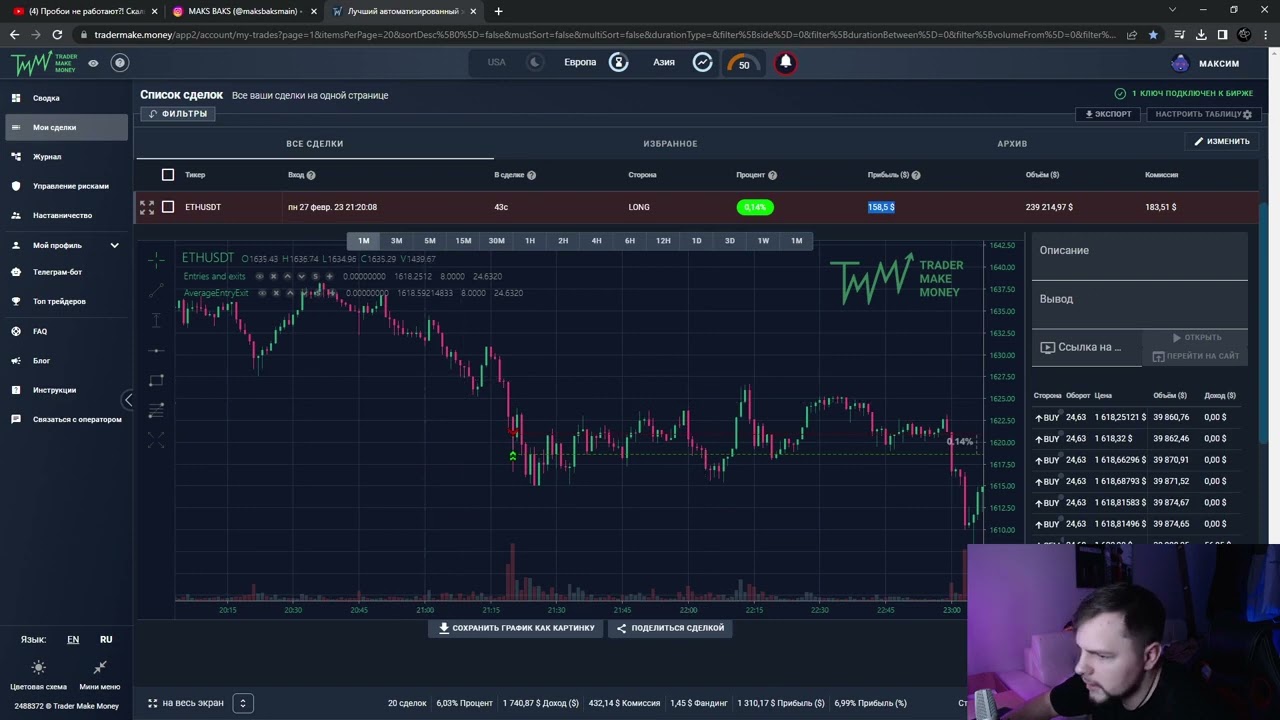Open the НАСТРОИТЬ ТАБЛИЦУ table settings

pyautogui.click(x=1203, y=114)
